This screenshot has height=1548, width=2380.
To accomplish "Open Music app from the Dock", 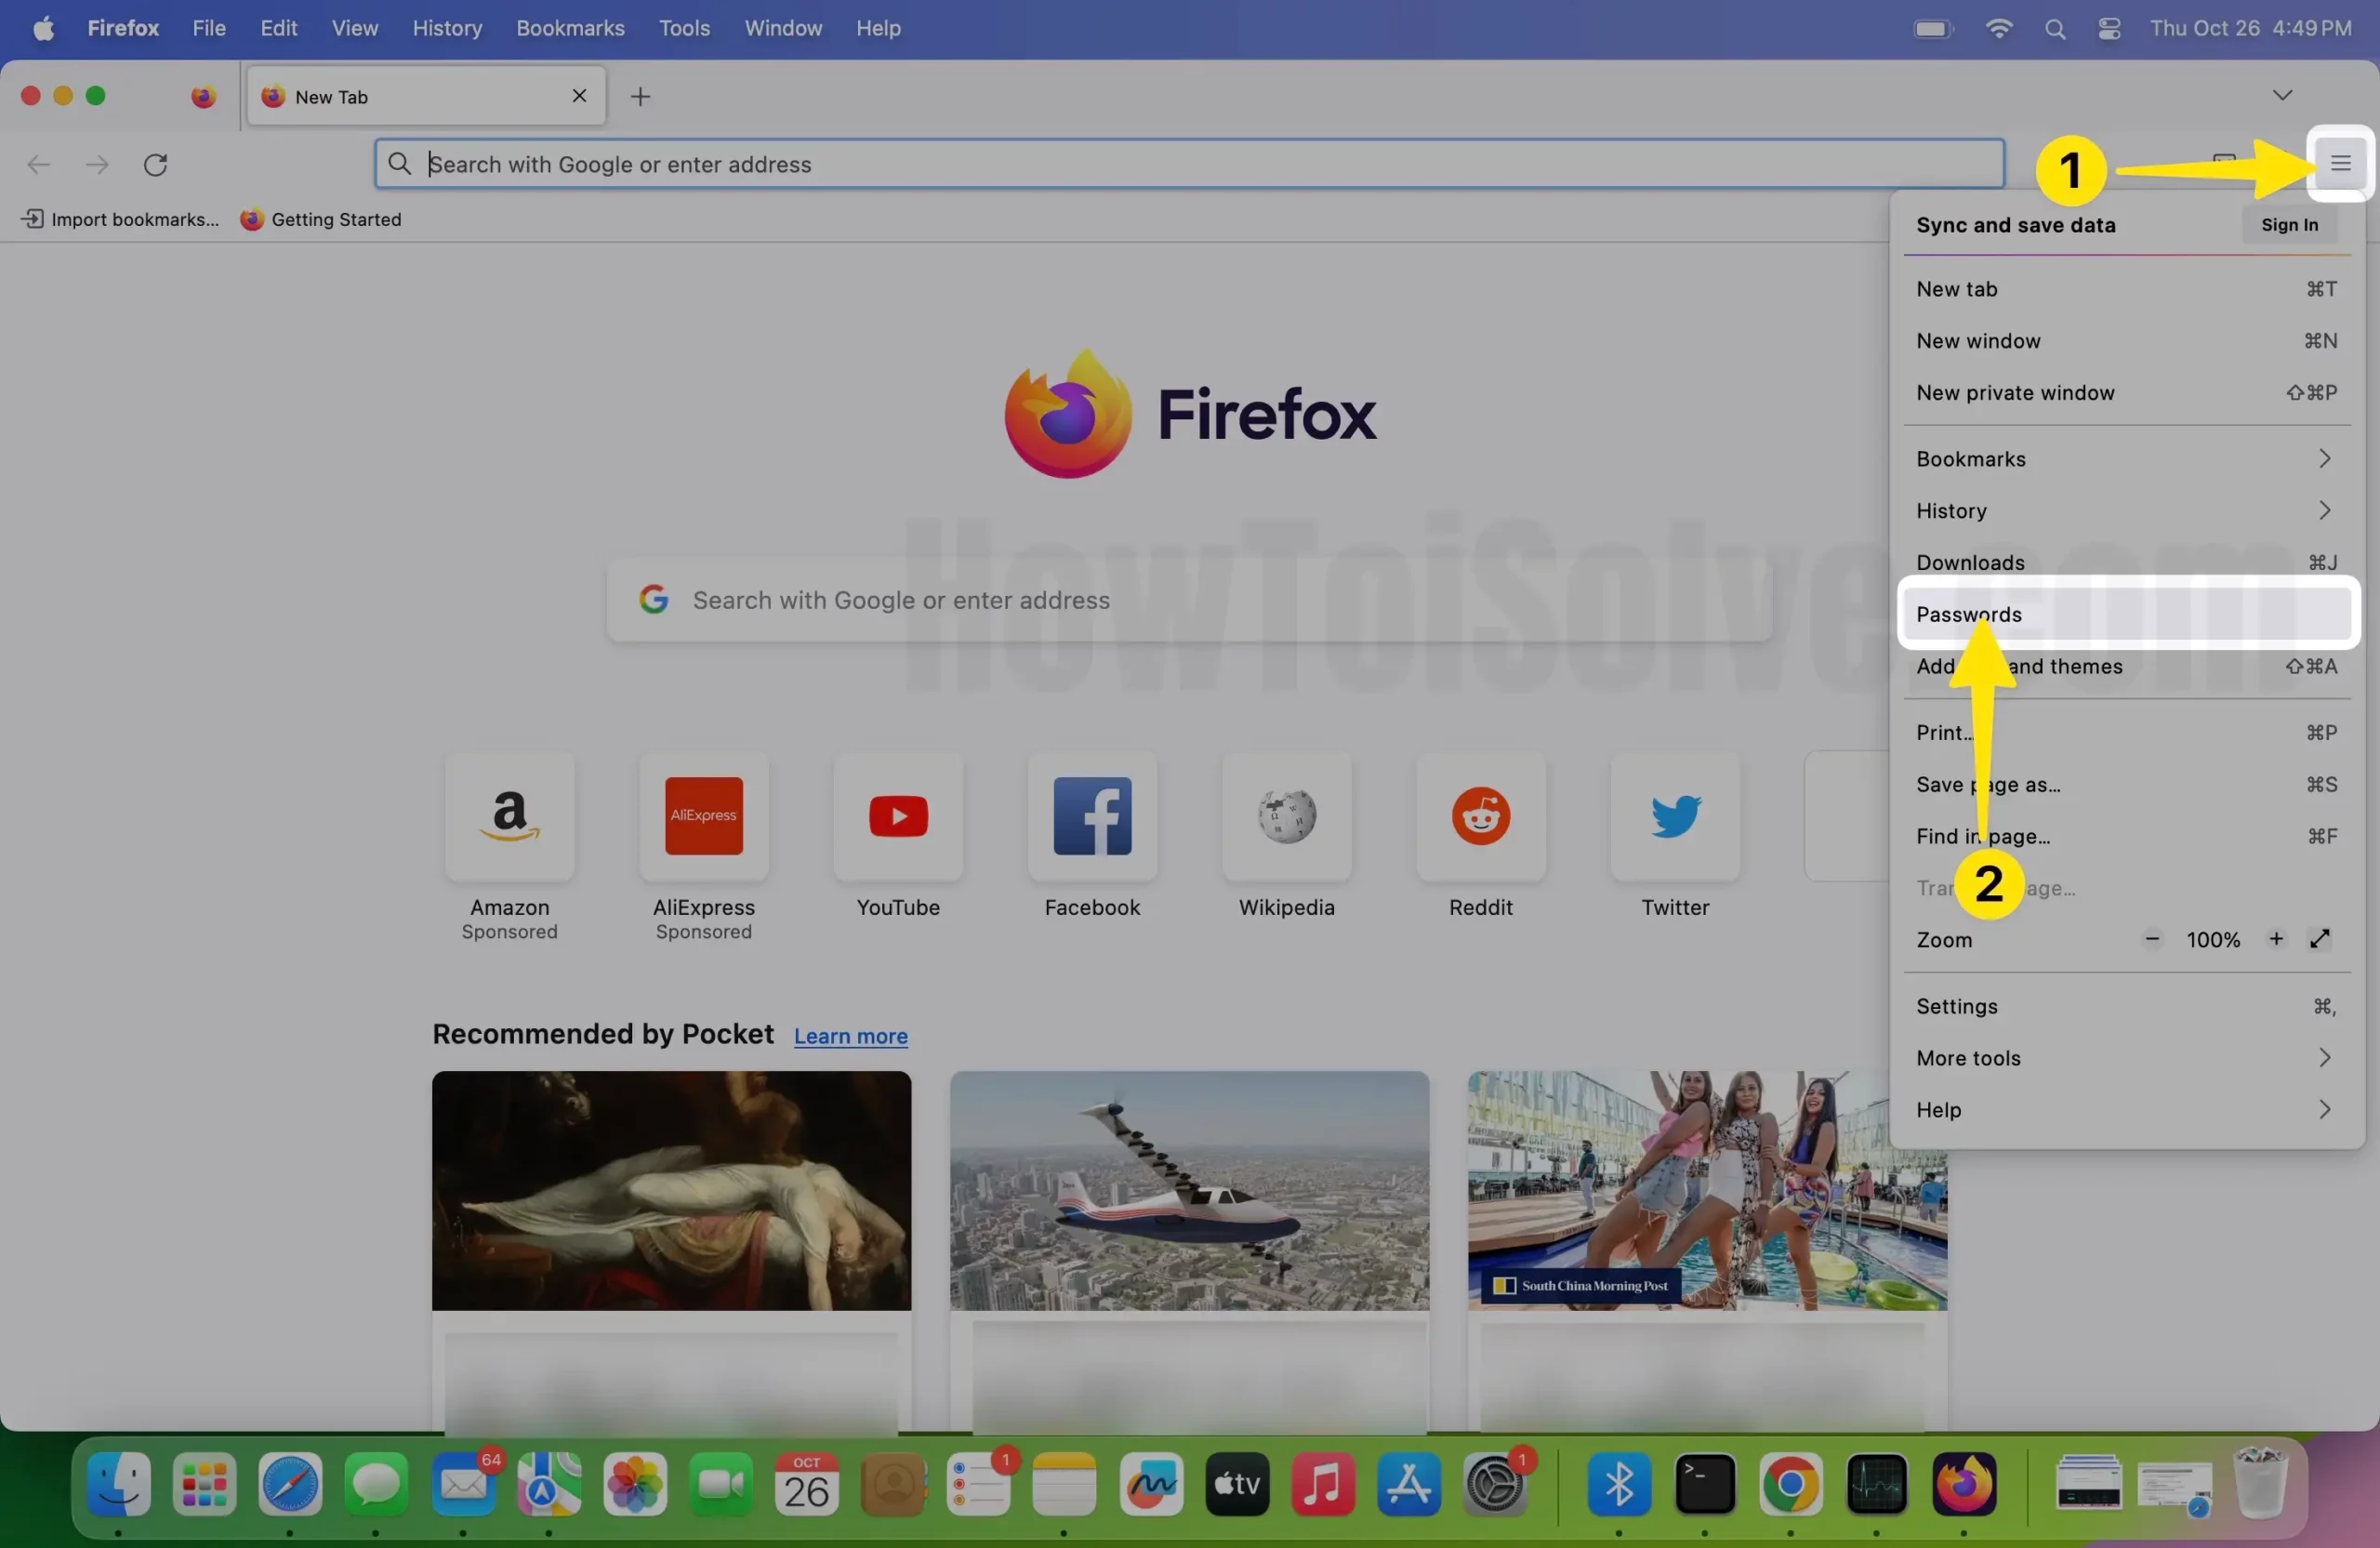I will (1322, 1484).
